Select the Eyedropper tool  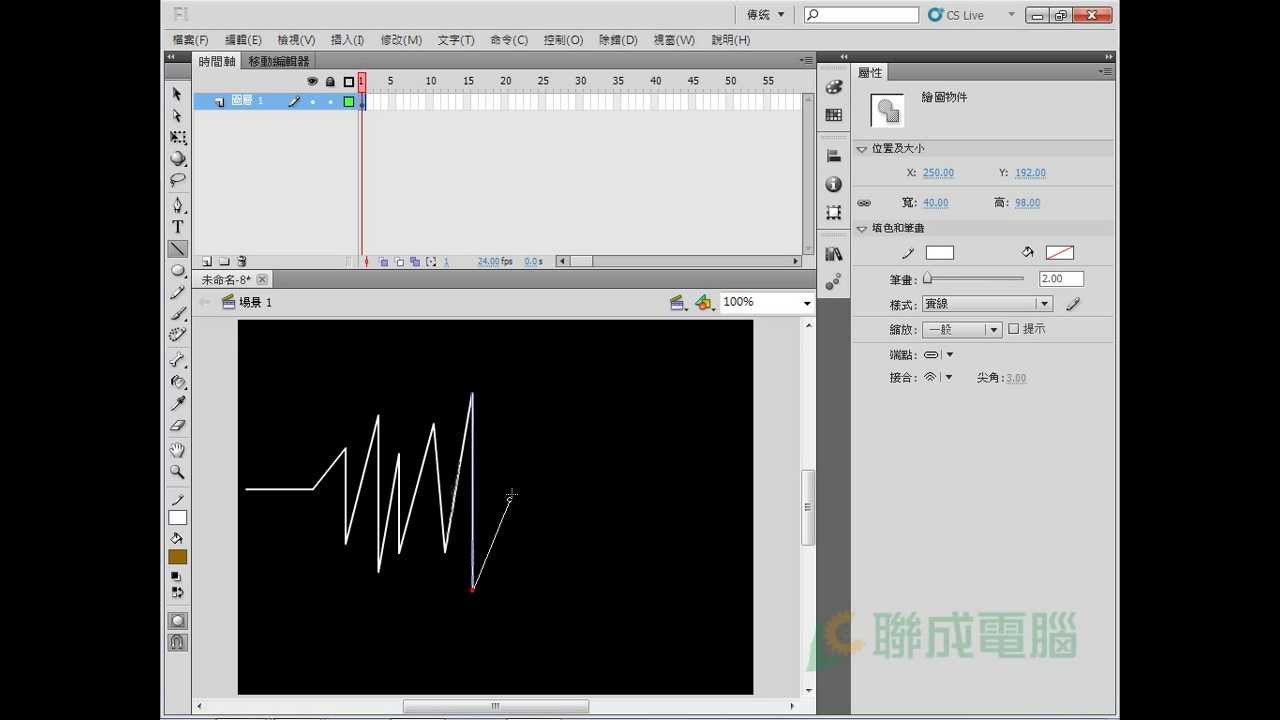point(177,404)
